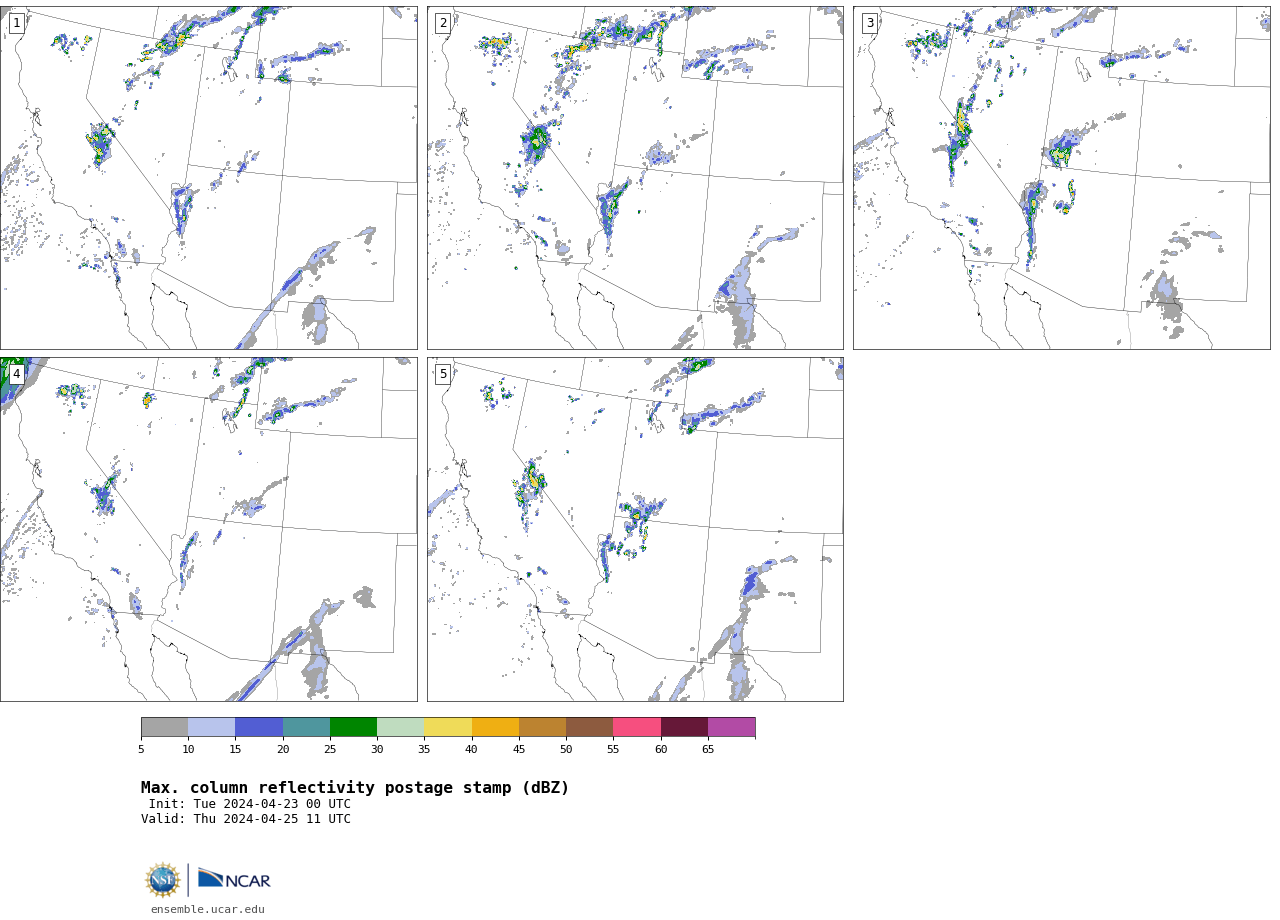Click the orange 40-45 dBZ swatch
1280x920 pixels.
coord(495,727)
